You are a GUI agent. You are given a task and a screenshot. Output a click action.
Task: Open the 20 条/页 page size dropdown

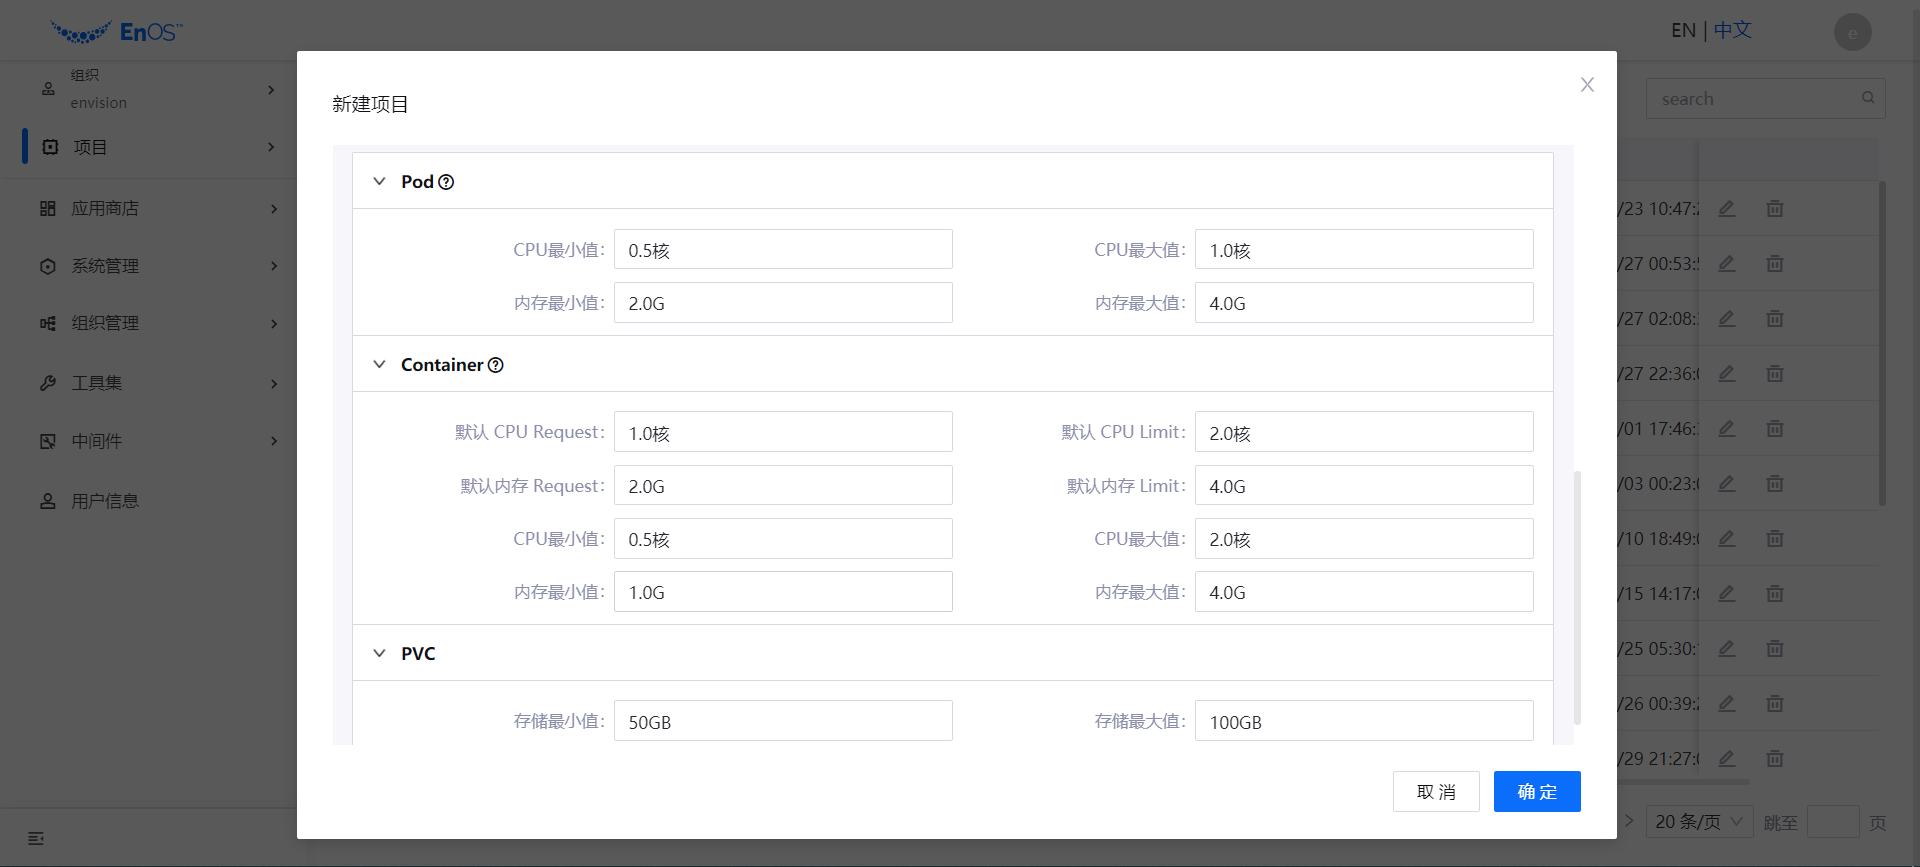(x=1698, y=821)
